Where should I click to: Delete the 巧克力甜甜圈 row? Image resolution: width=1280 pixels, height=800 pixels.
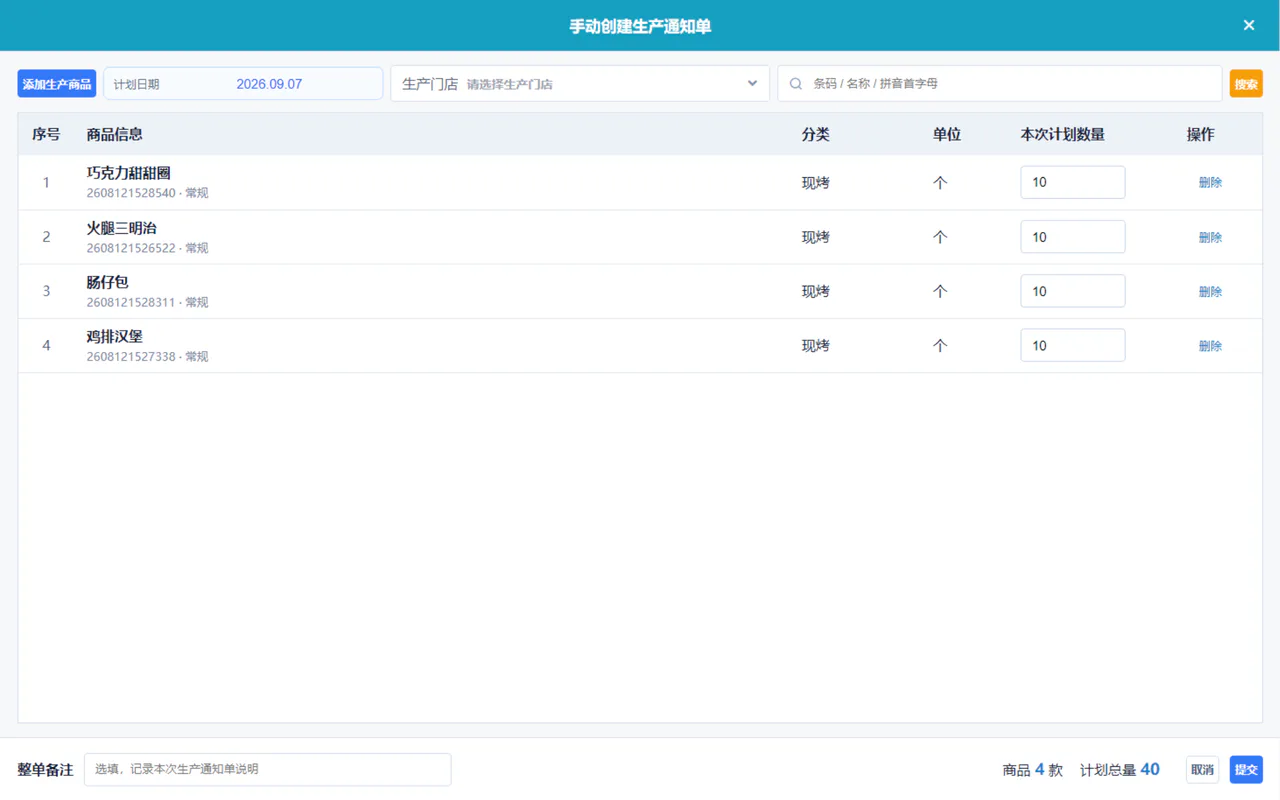1210,183
